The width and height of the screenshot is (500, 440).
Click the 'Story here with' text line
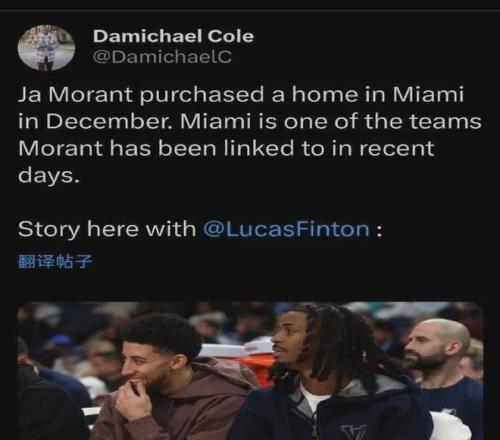[x=107, y=229]
